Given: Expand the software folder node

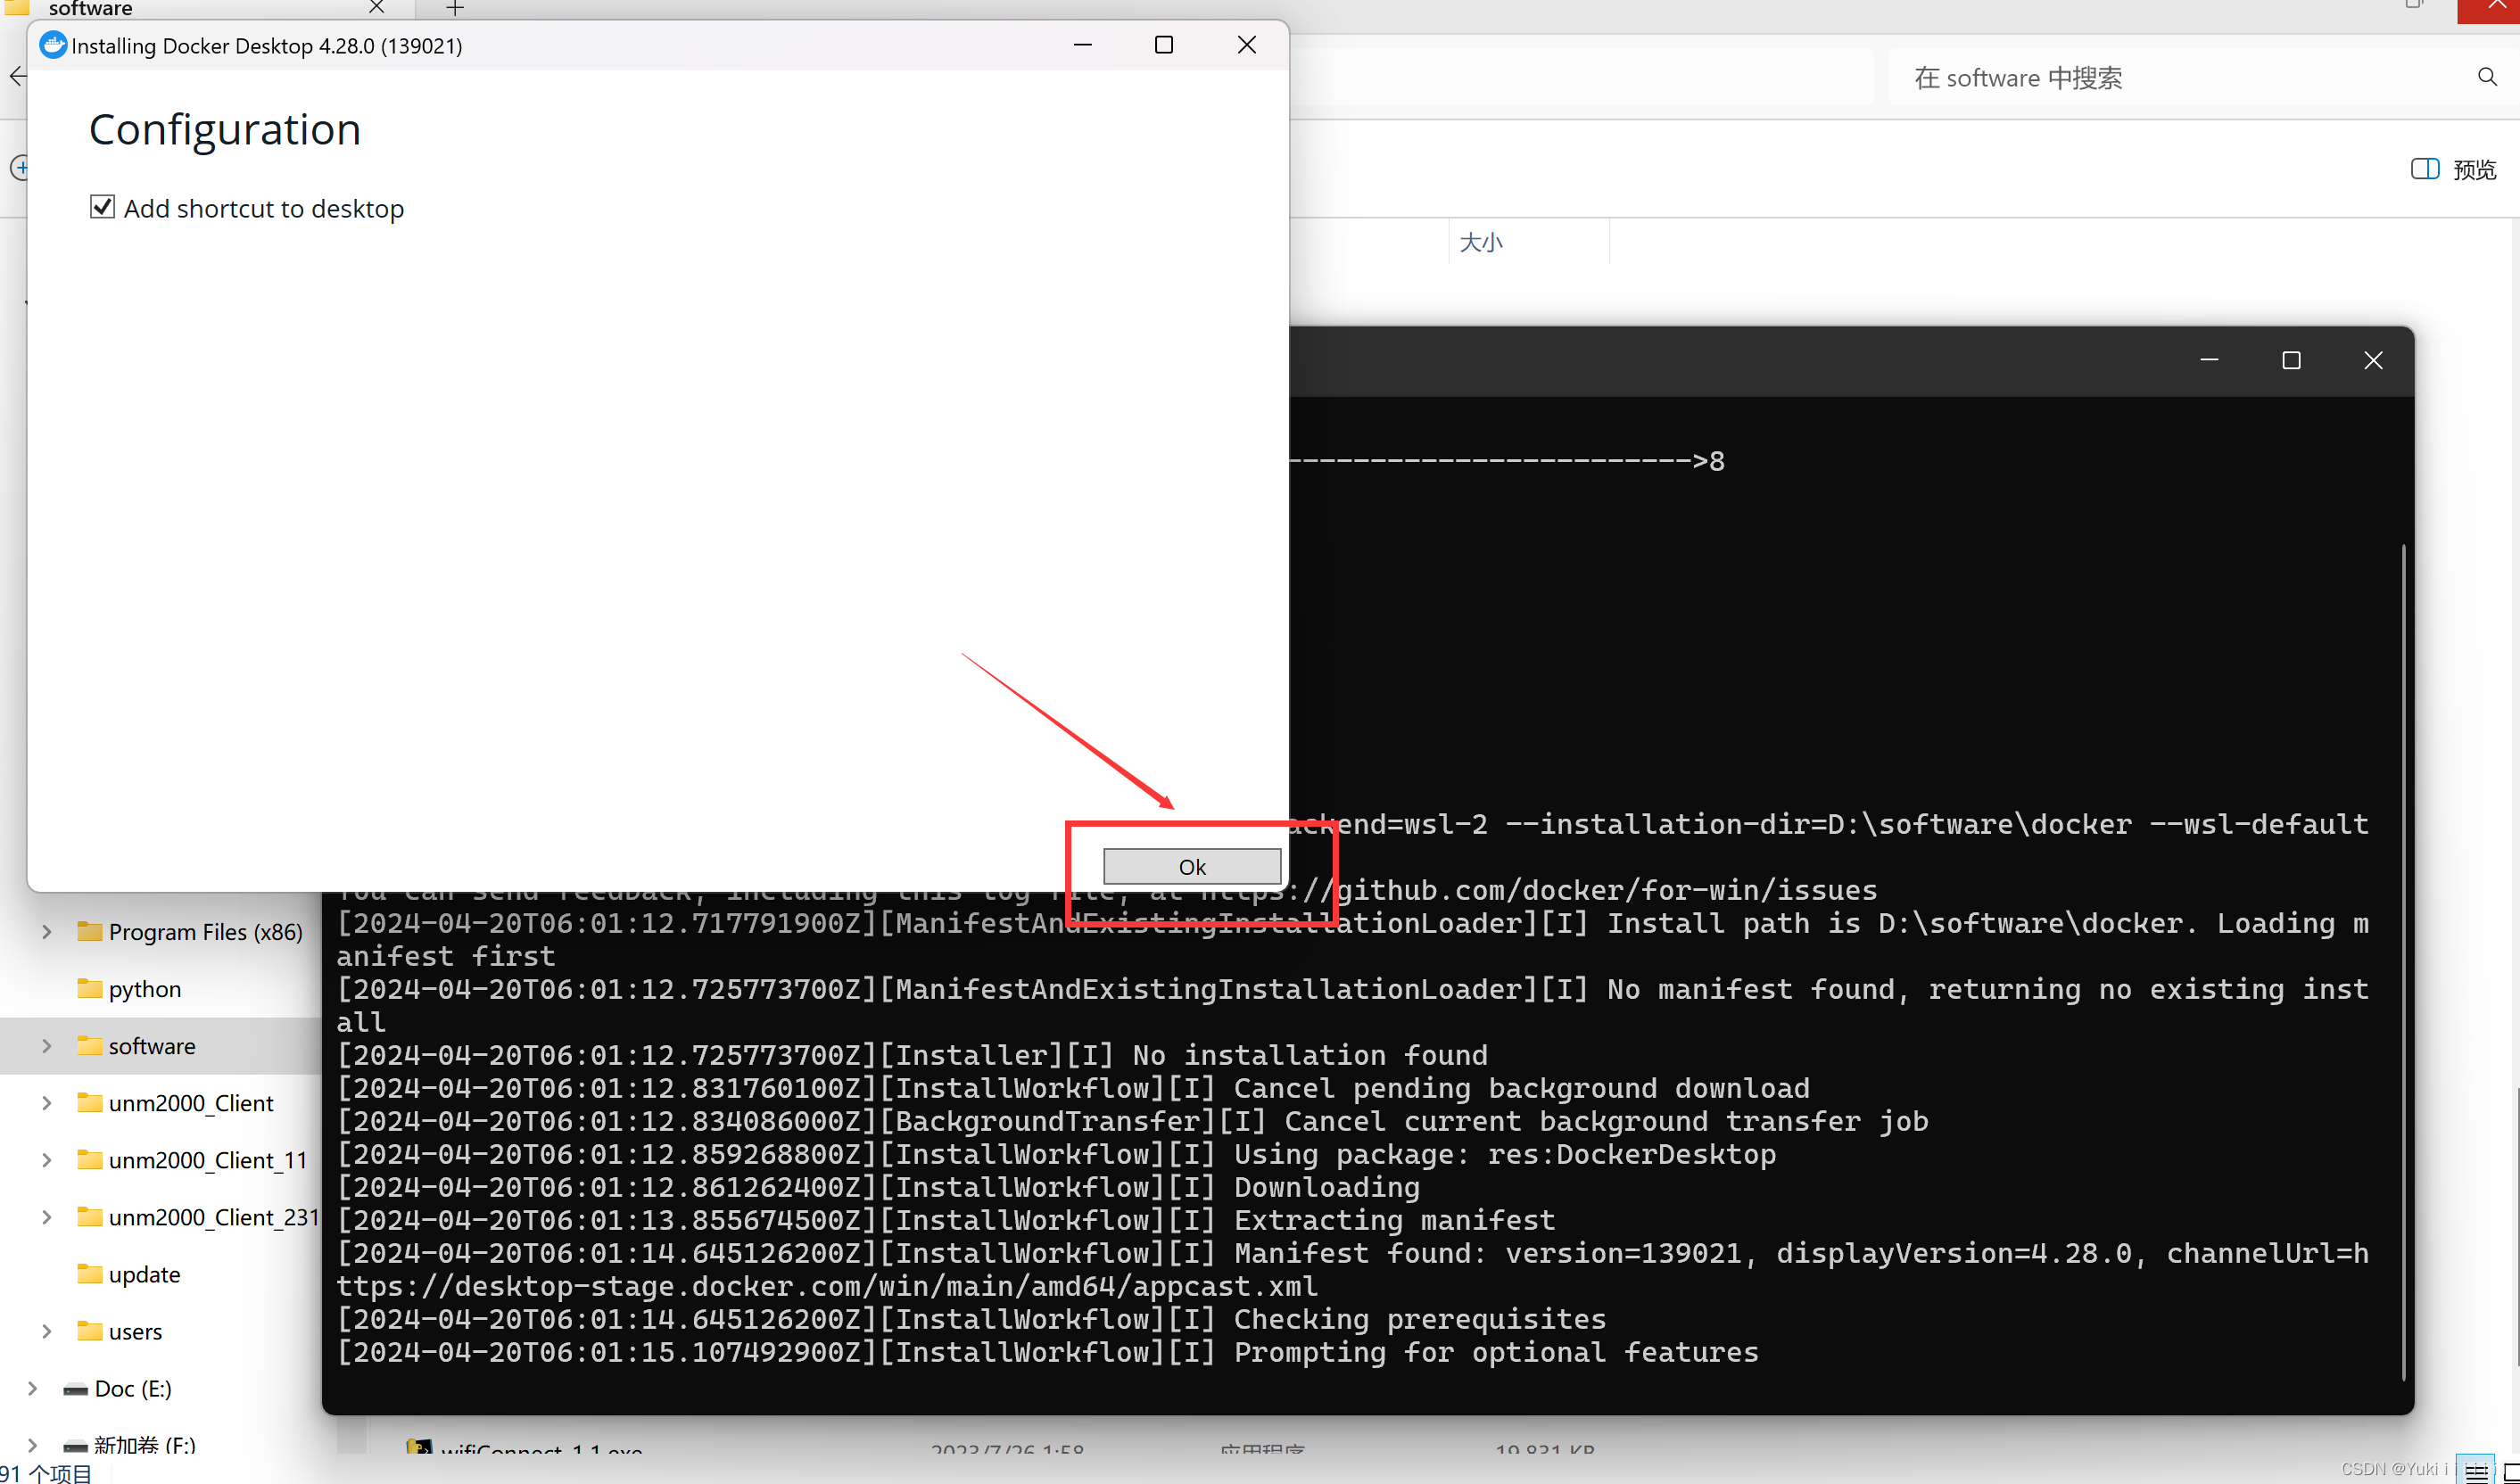Looking at the screenshot, I should [46, 1045].
